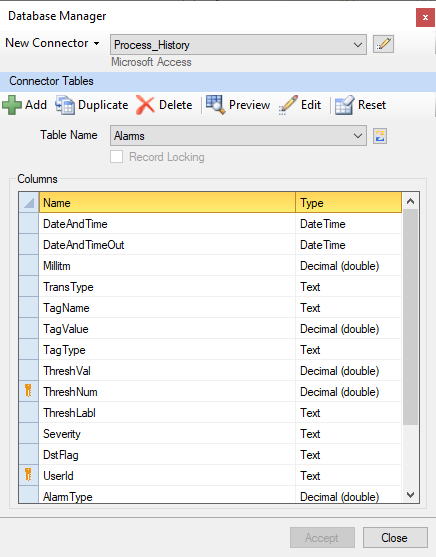Edit connector via pencil button beside Process_History
Screen dimensions: 436x557
pos(383,44)
